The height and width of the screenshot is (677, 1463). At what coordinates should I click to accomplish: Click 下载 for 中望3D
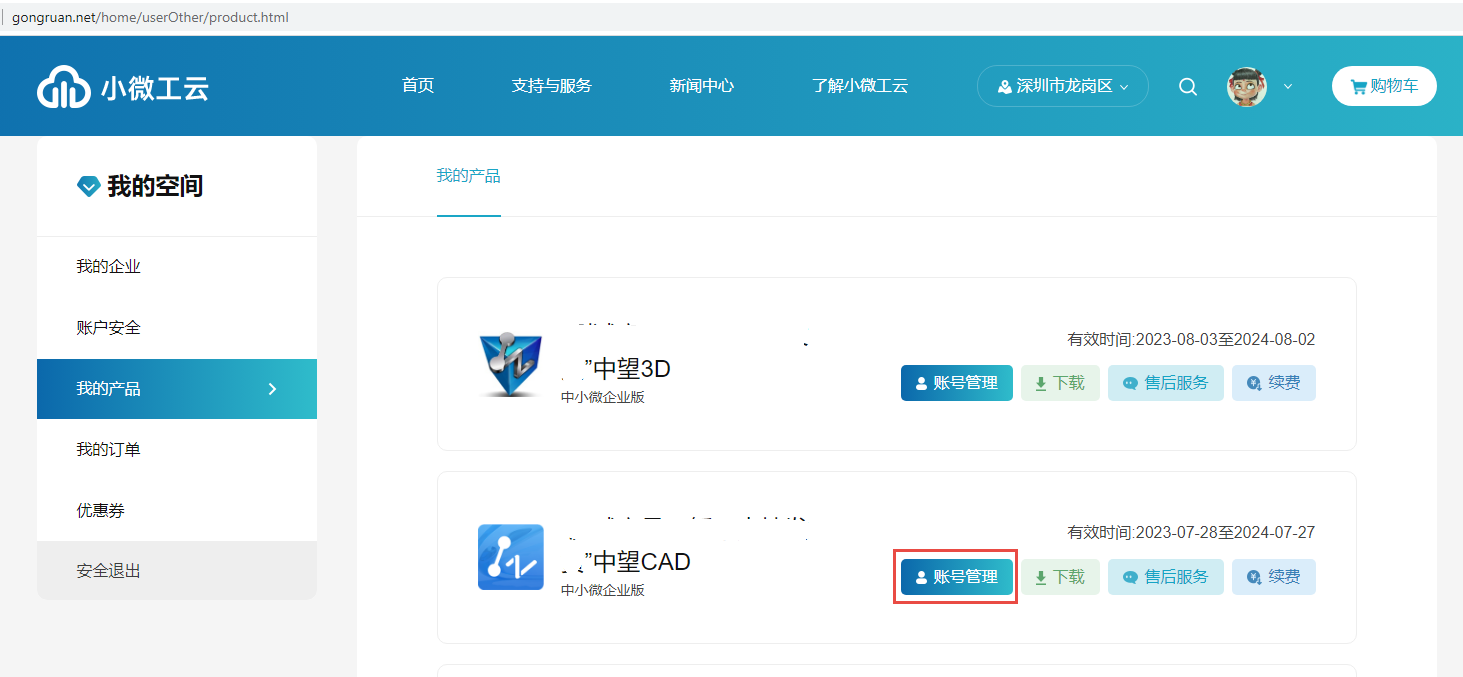click(x=1060, y=383)
